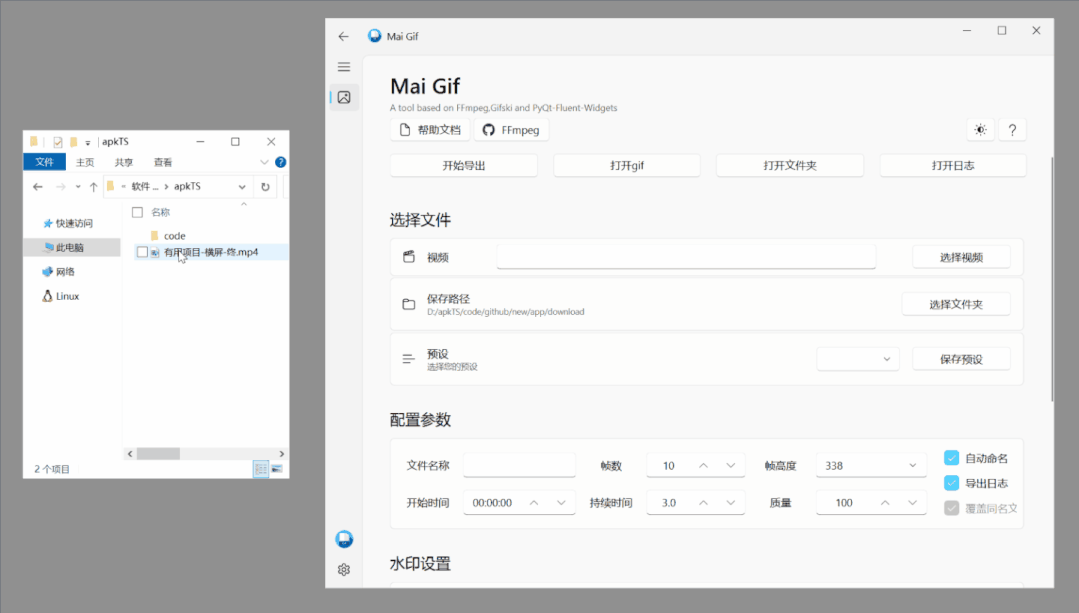Click the quick access toolbar customize arrow
1079x613 pixels.
tap(87, 143)
